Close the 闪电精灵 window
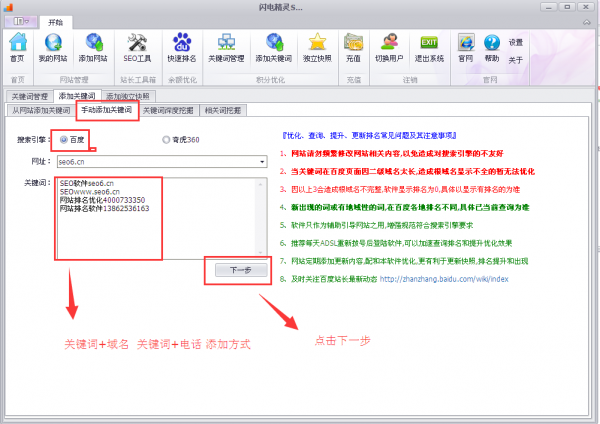 tap(585, 7)
